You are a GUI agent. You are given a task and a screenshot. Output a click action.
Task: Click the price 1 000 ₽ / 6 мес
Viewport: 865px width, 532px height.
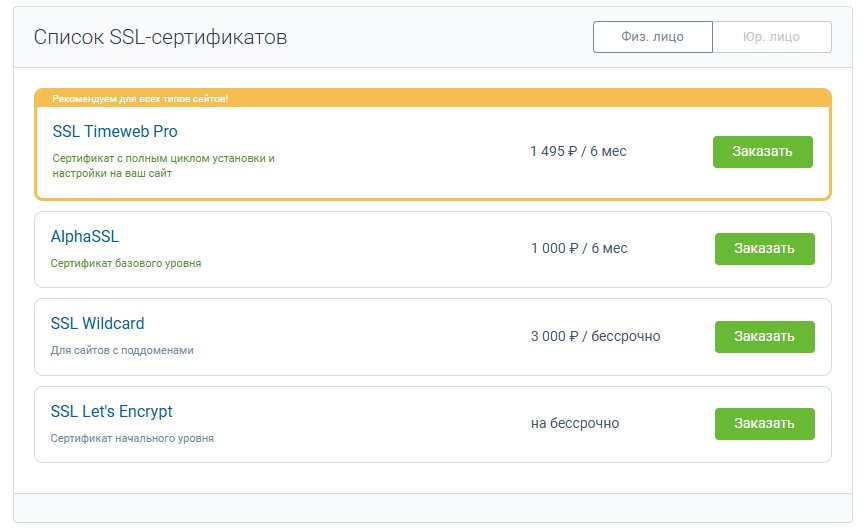tap(579, 248)
